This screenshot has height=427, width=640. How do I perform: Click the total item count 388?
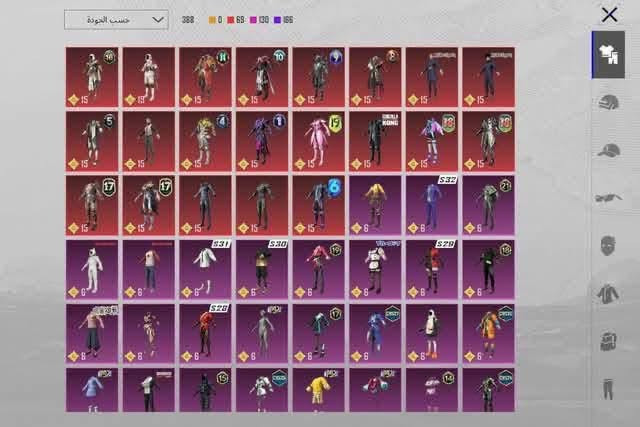coord(188,20)
